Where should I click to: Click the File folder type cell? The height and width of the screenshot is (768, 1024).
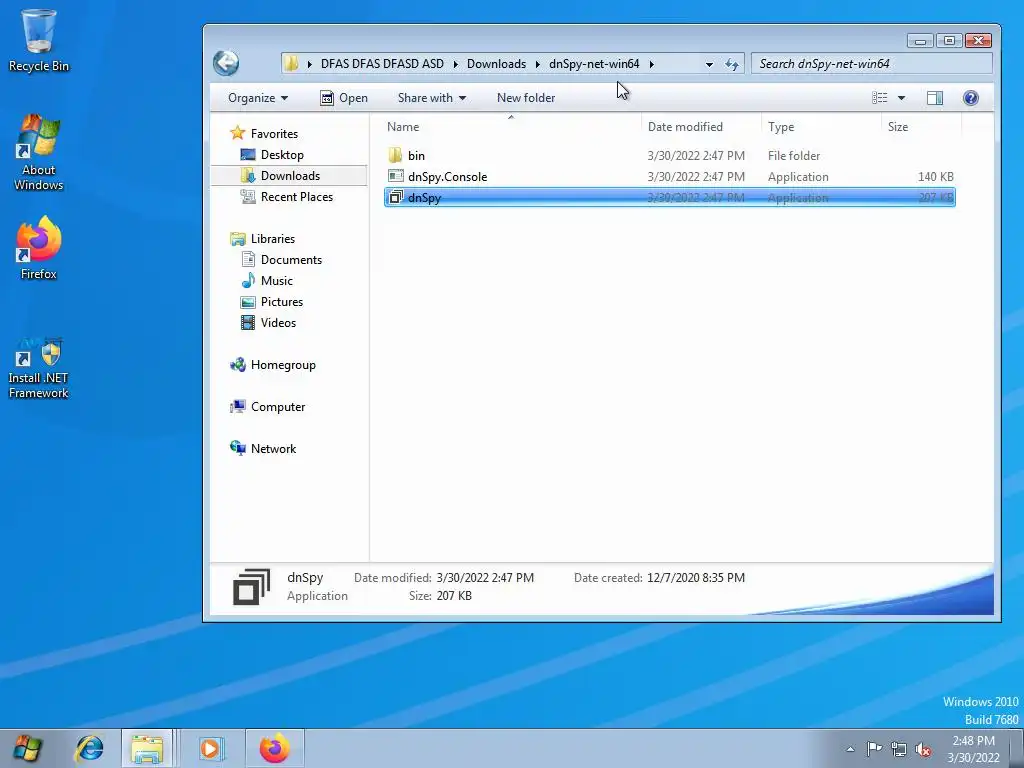pyautogui.click(x=793, y=155)
